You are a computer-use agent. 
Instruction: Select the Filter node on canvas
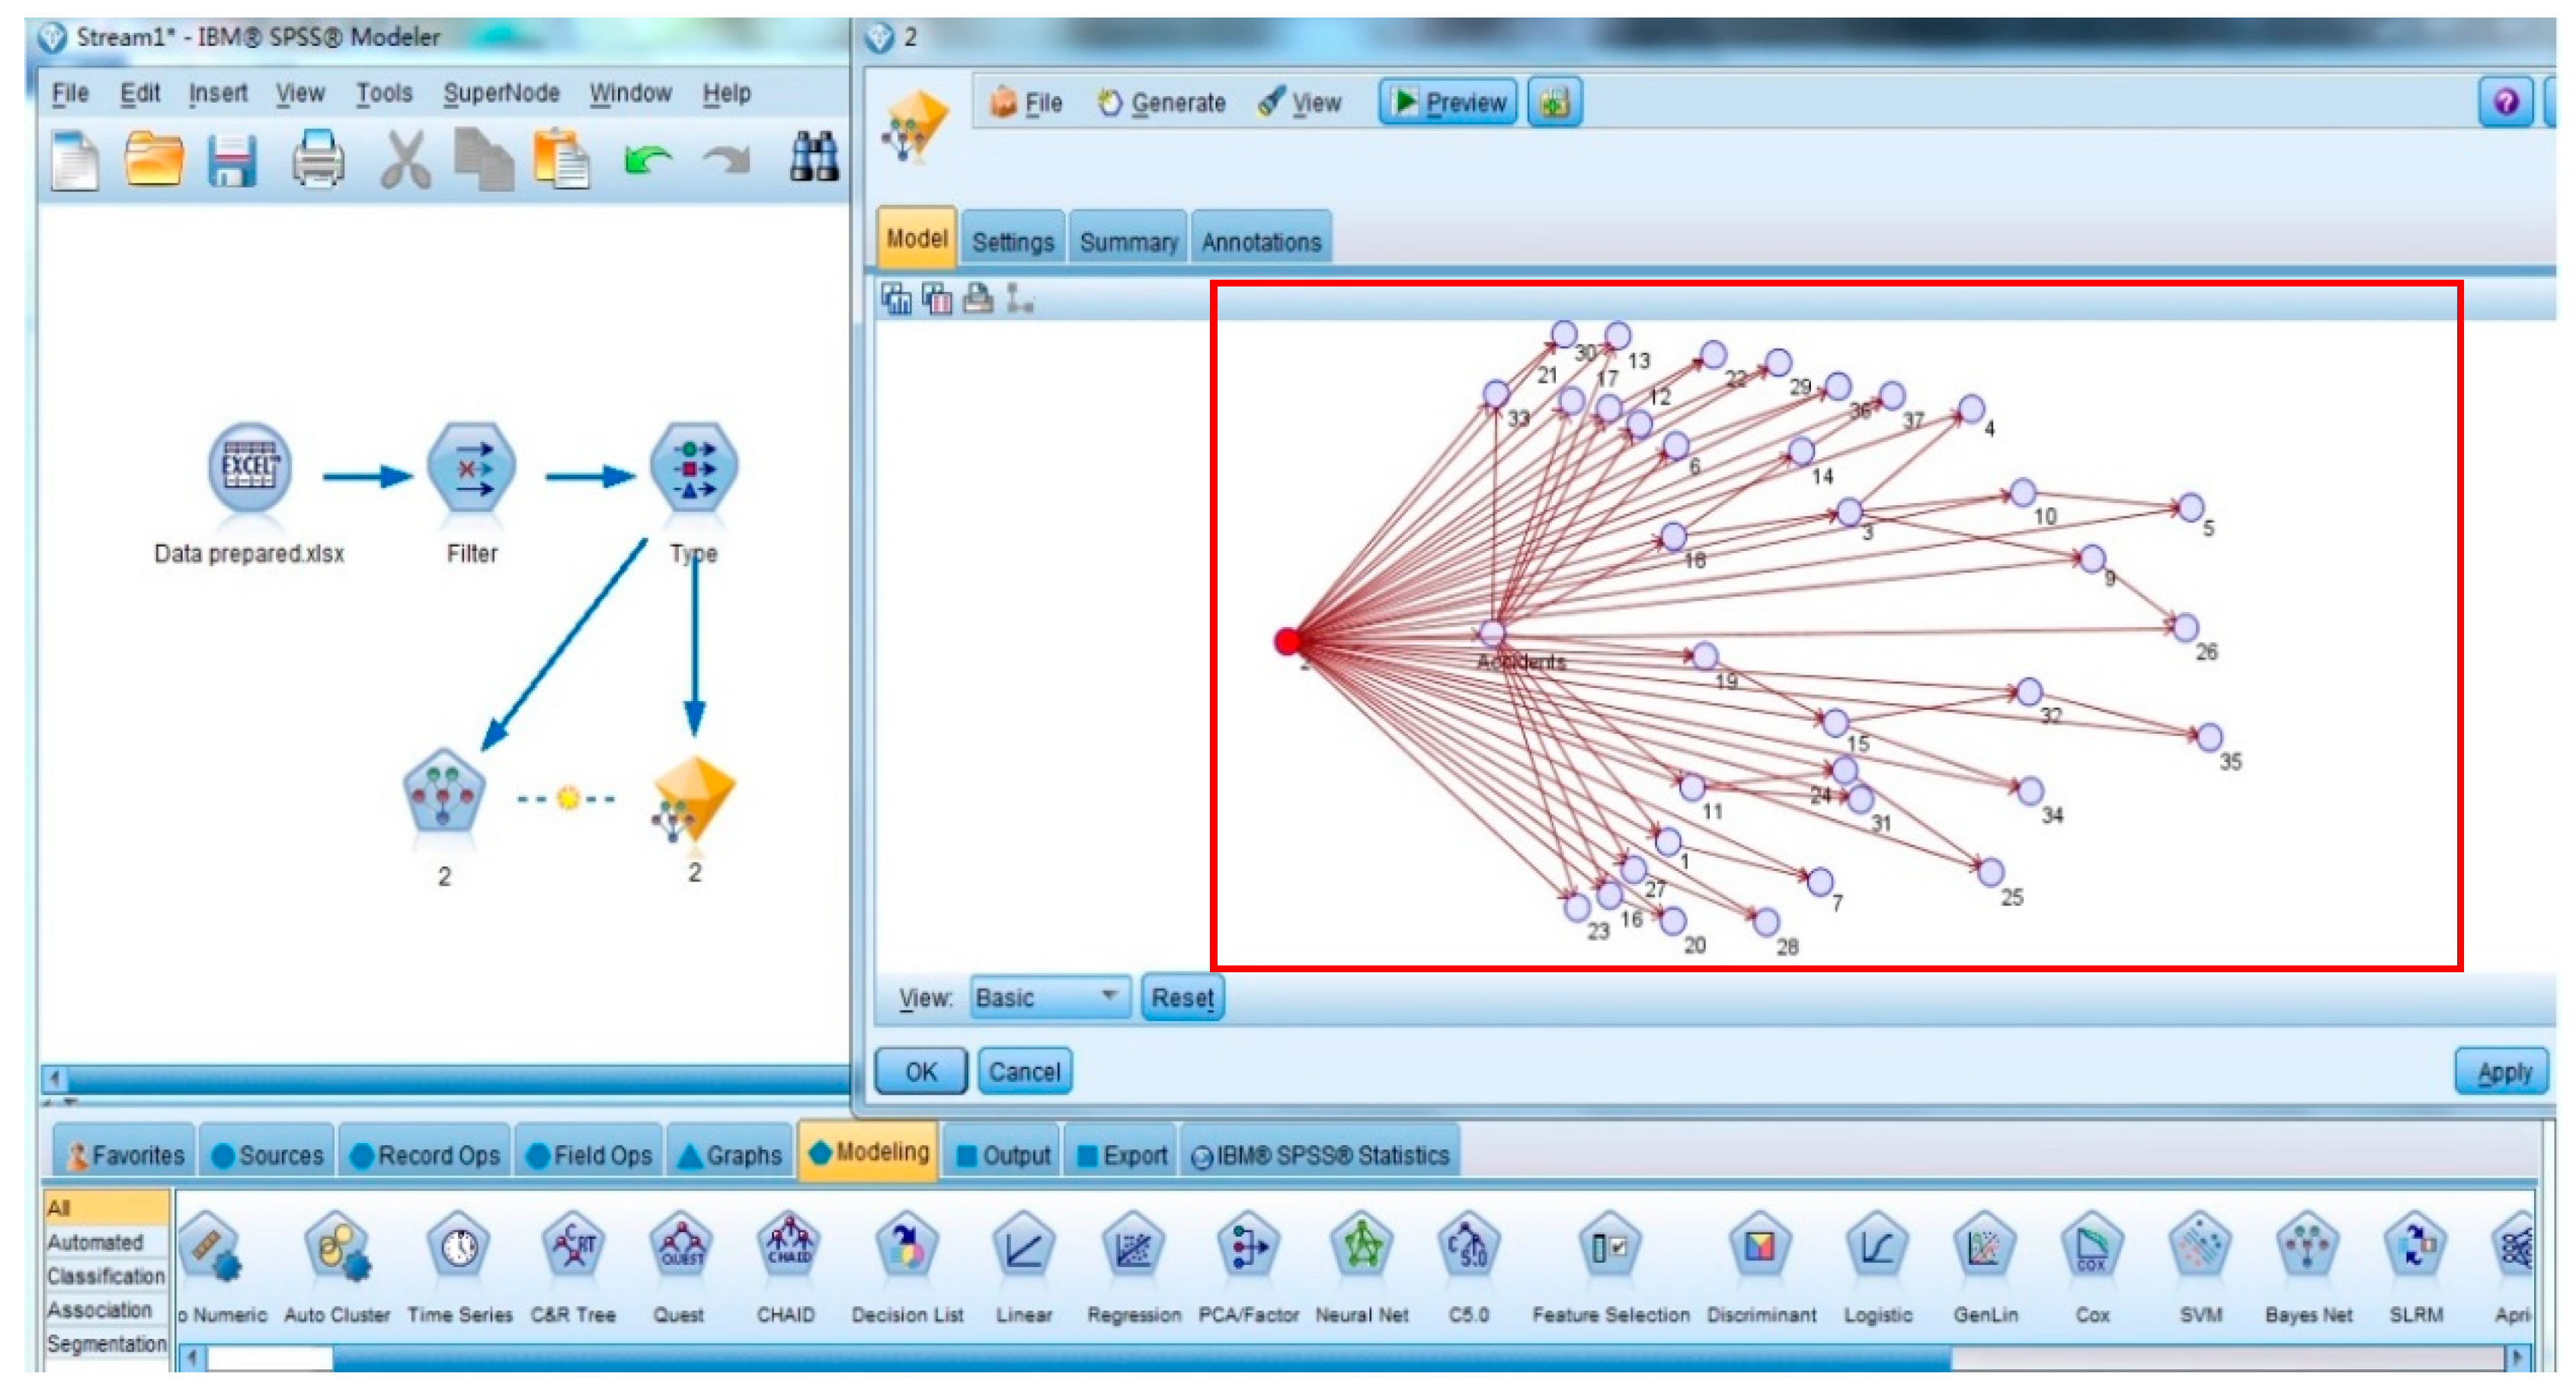click(x=471, y=468)
